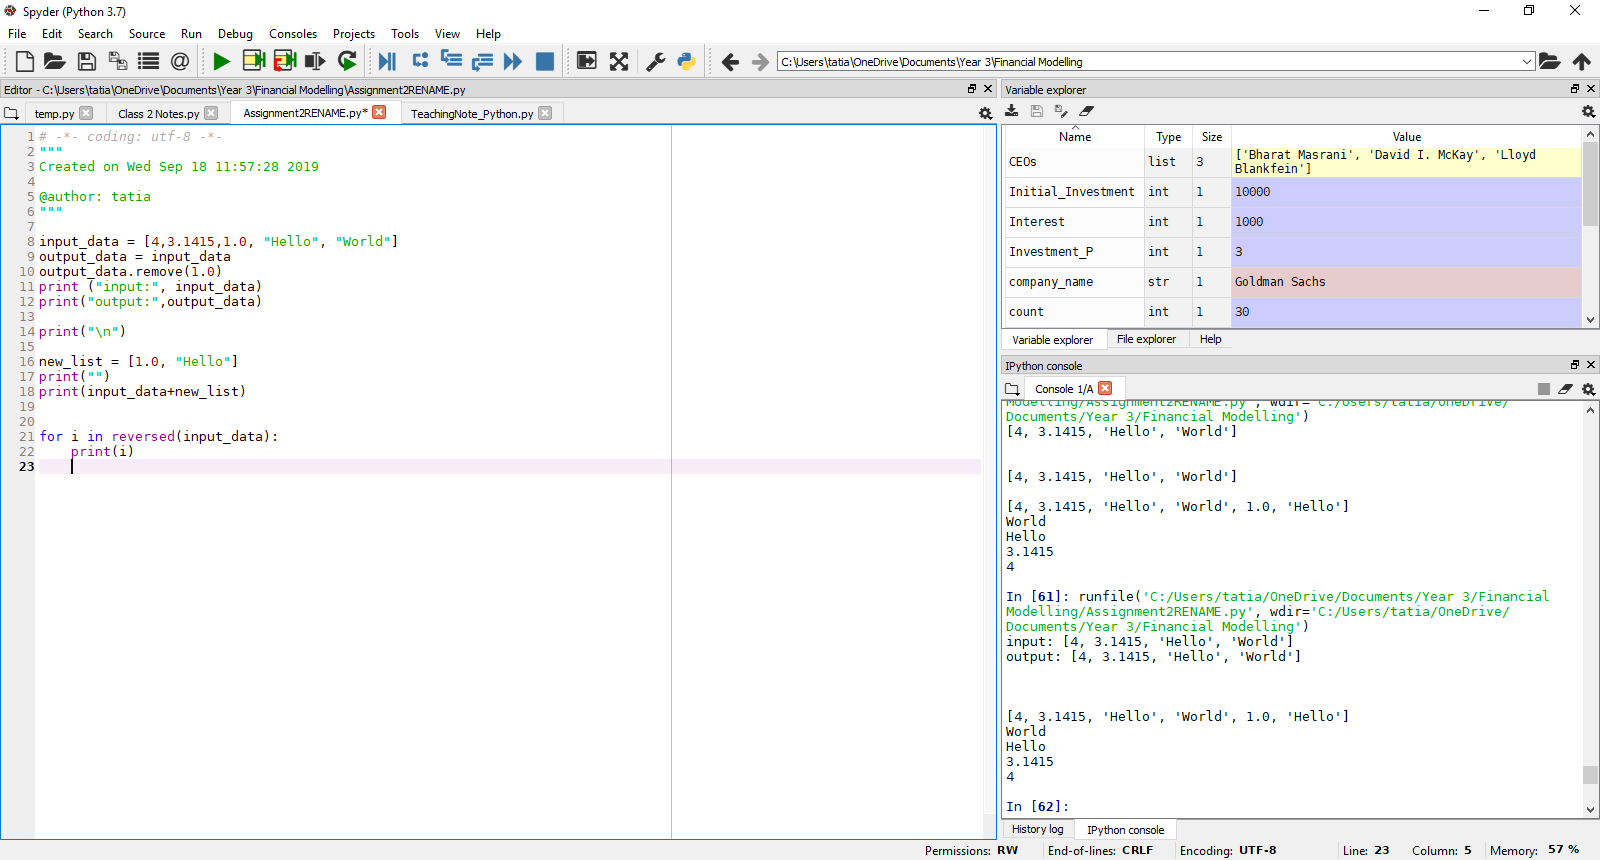1600x860 pixels.
Task: Start debugging with the Debug file icon
Action: click(x=387, y=62)
